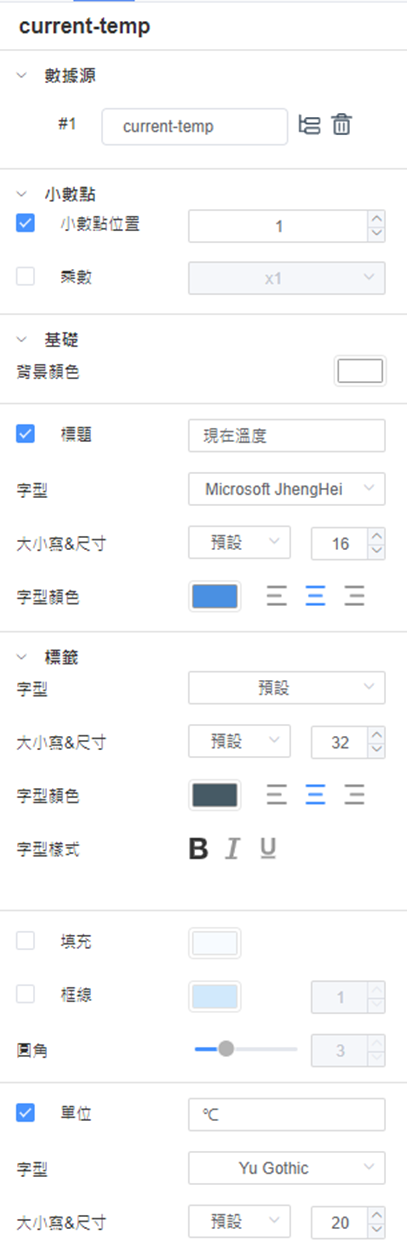The height and width of the screenshot is (1250, 407).
Task: Open the Yu Gothic font dropdown
Action: pos(287,1167)
